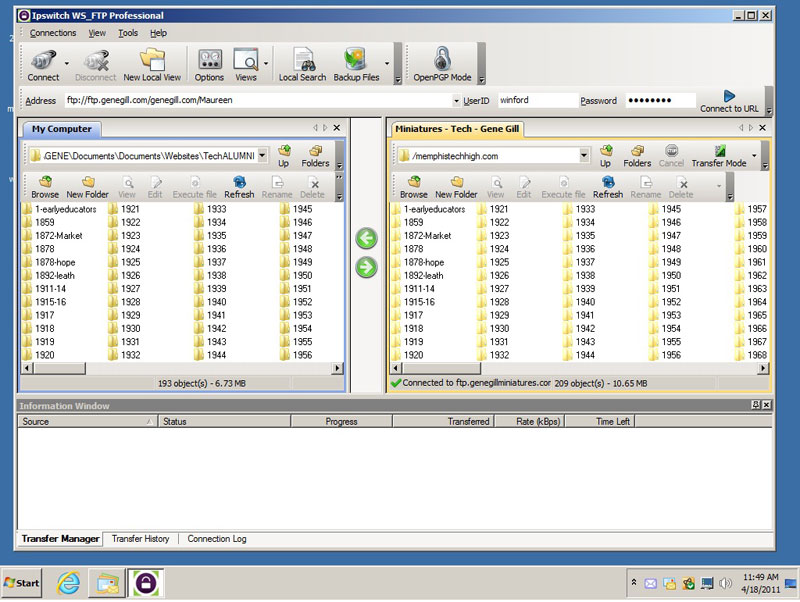Open the Tools menu
The width and height of the screenshot is (800, 602).
[x=128, y=33]
